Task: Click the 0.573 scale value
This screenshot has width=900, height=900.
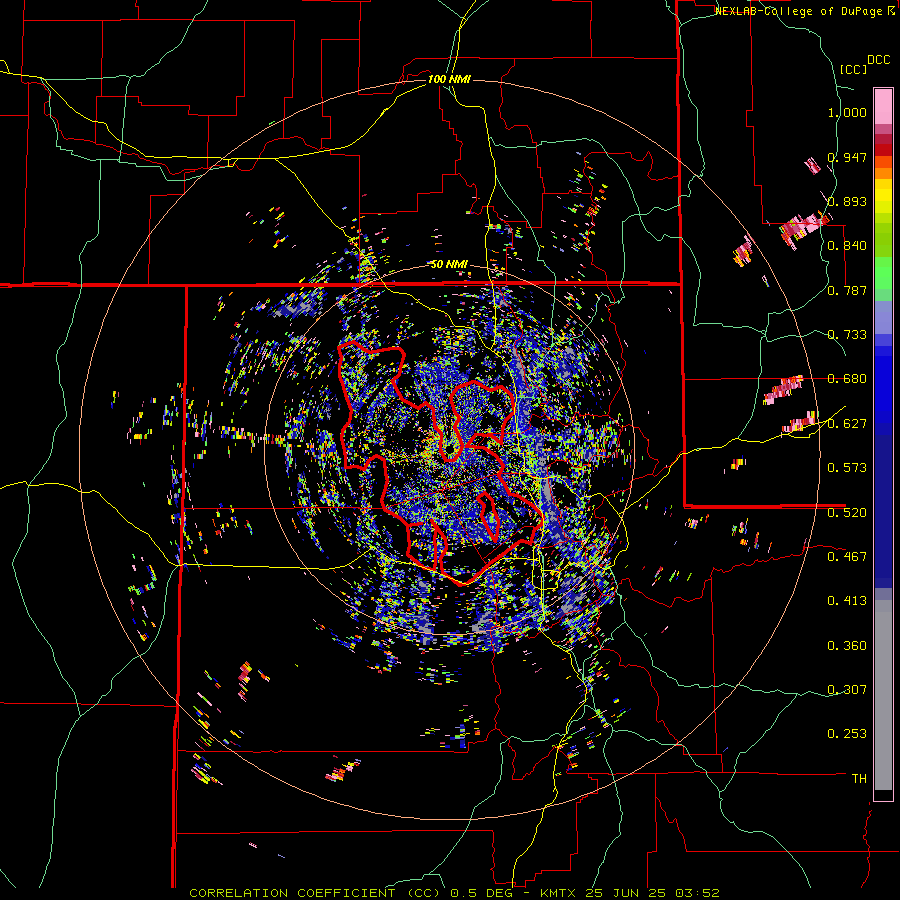Action: [847, 468]
